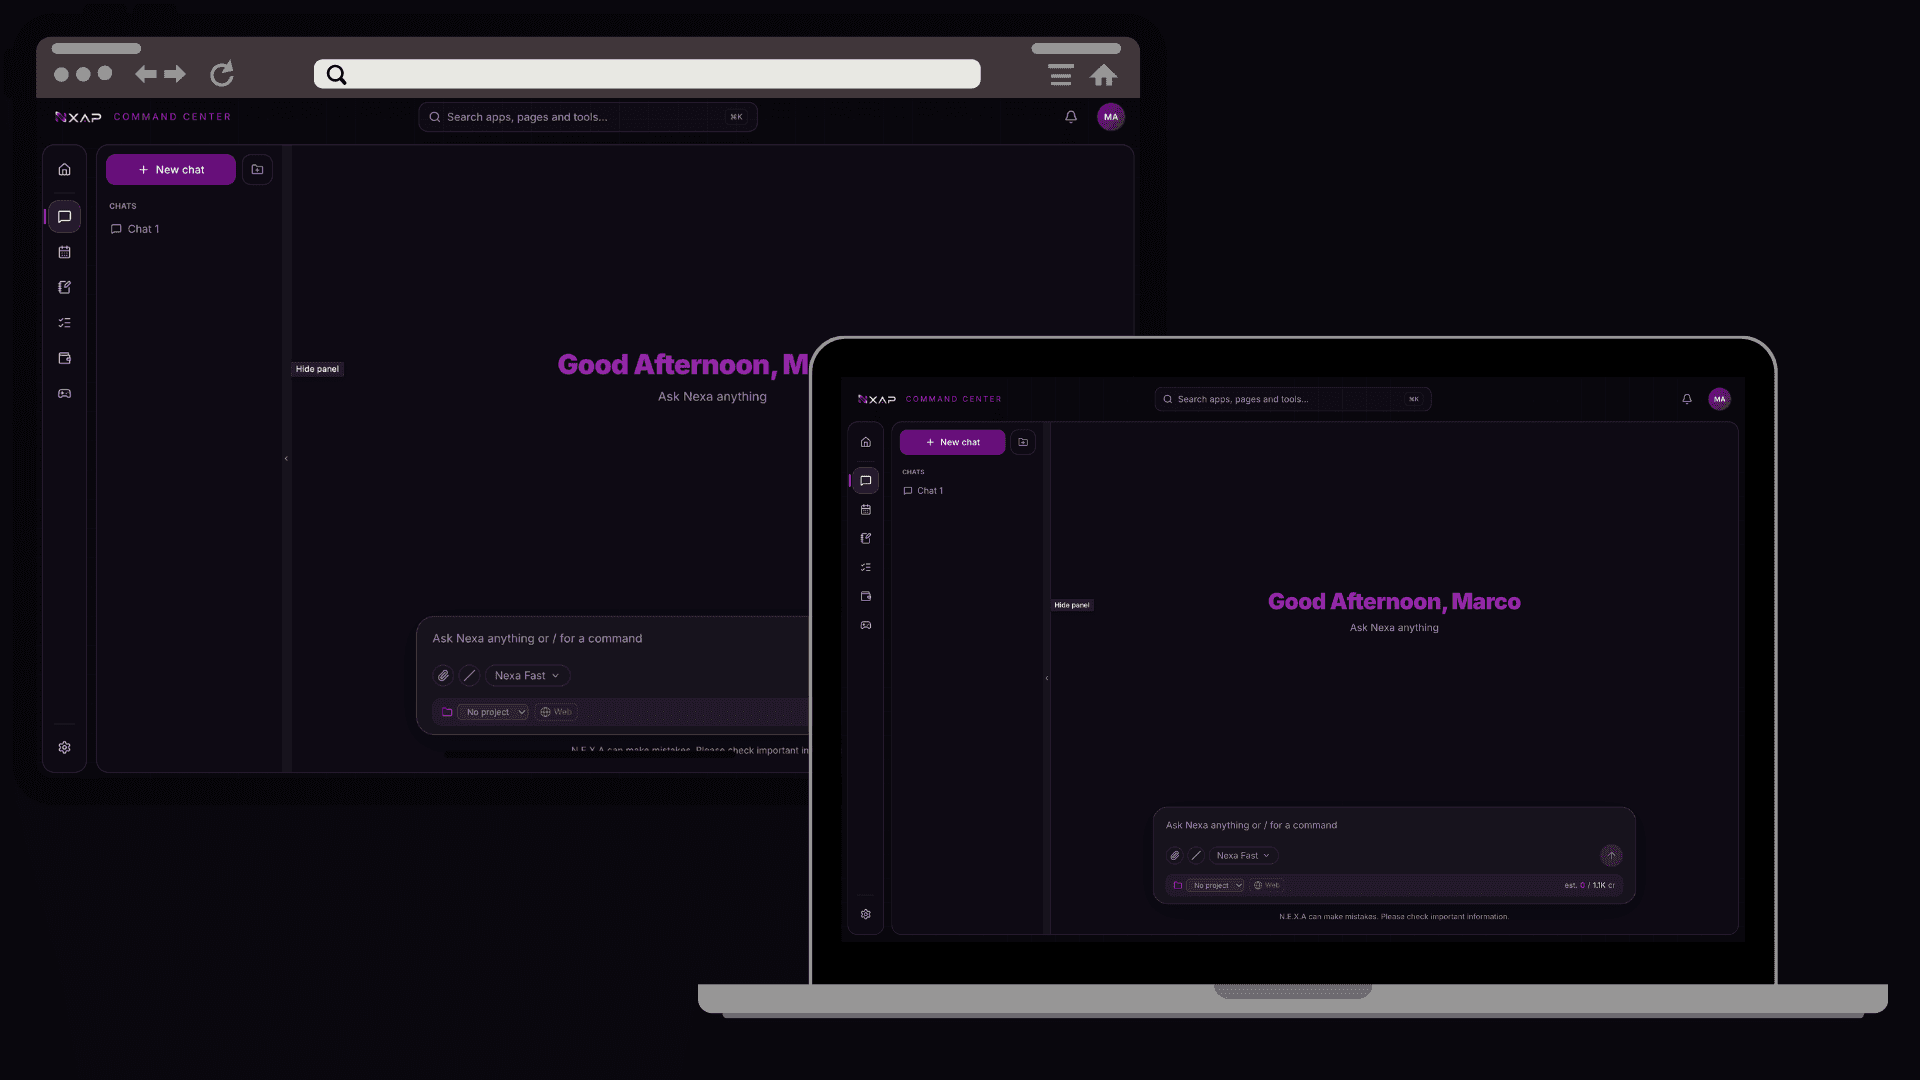Screen dimensions: 1920x1080
Task: Open Wallet icon in browser window sidebar
Action: [x=64, y=358]
